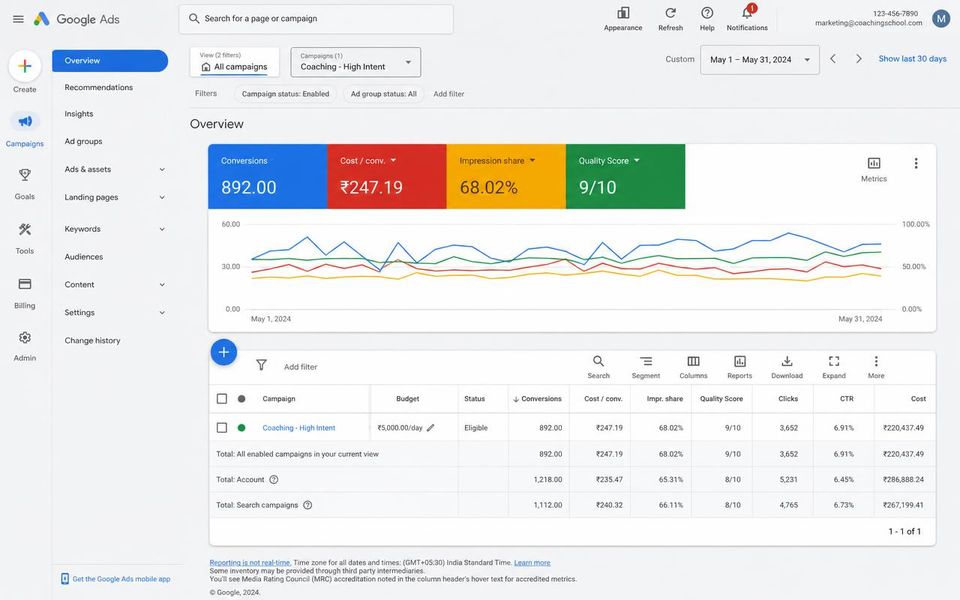The image size is (960, 600).
Task: Edit the ₹5,000.00/day budget pencil
Action: (x=430, y=428)
